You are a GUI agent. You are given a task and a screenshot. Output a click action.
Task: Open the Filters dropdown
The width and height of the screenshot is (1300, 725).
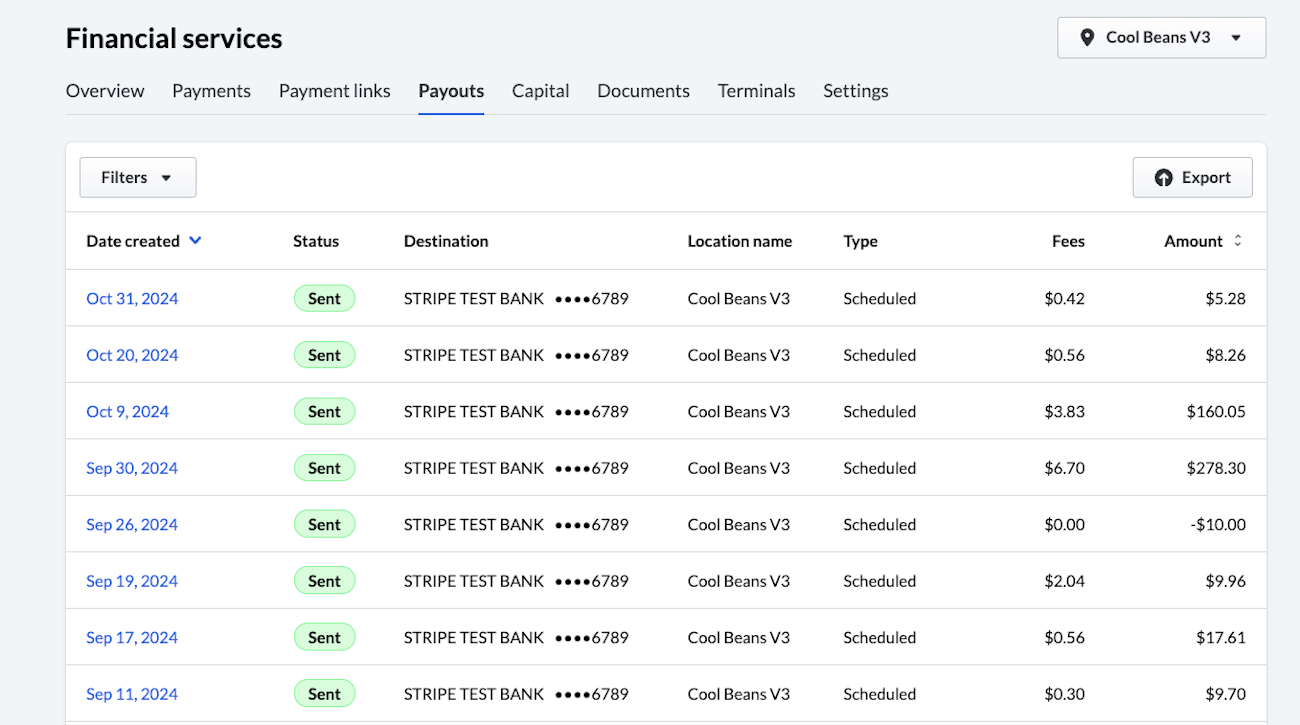[x=137, y=177]
